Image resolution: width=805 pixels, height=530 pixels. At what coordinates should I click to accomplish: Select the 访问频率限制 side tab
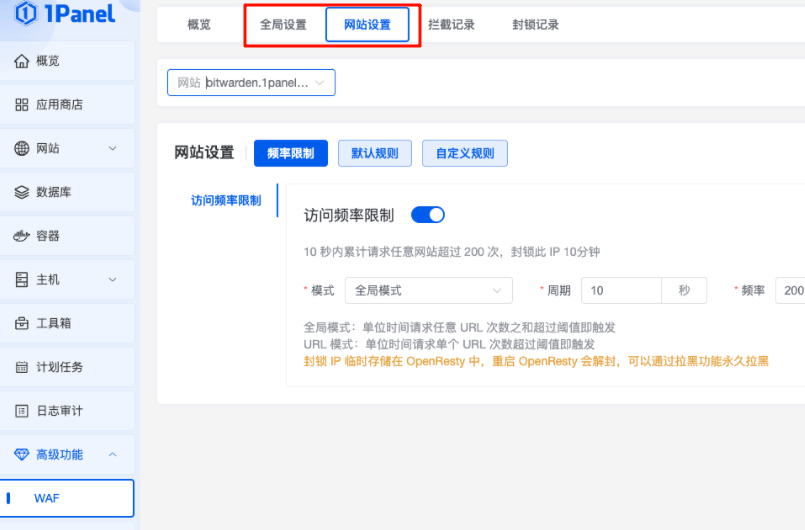click(x=226, y=200)
